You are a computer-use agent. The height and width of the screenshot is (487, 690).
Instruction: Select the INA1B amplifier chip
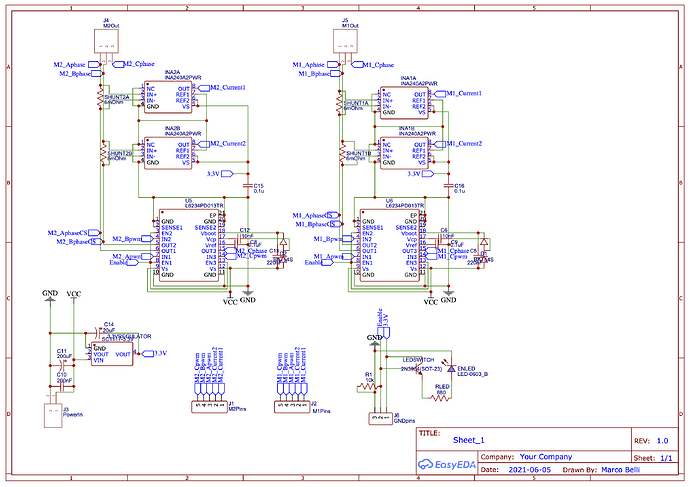(404, 153)
